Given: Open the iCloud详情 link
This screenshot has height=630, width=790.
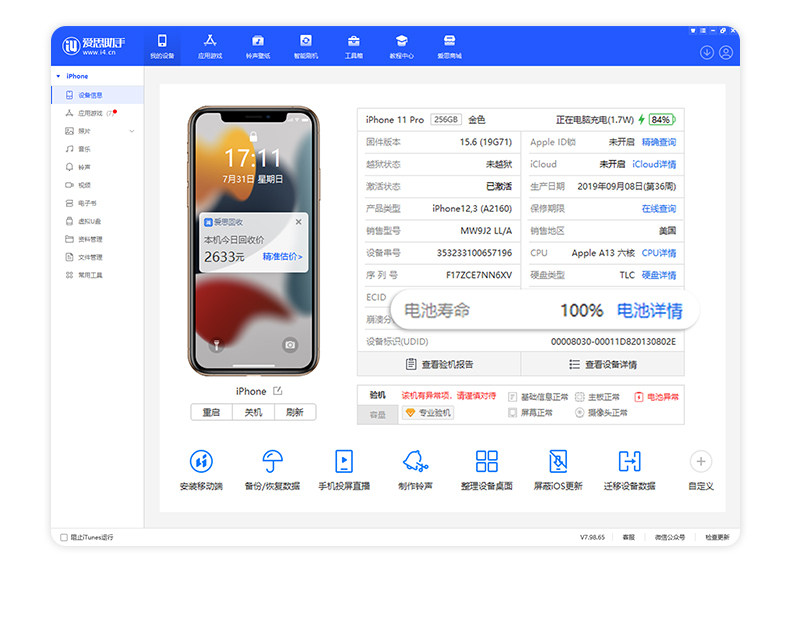Looking at the screenshot, I should (654, 164).
